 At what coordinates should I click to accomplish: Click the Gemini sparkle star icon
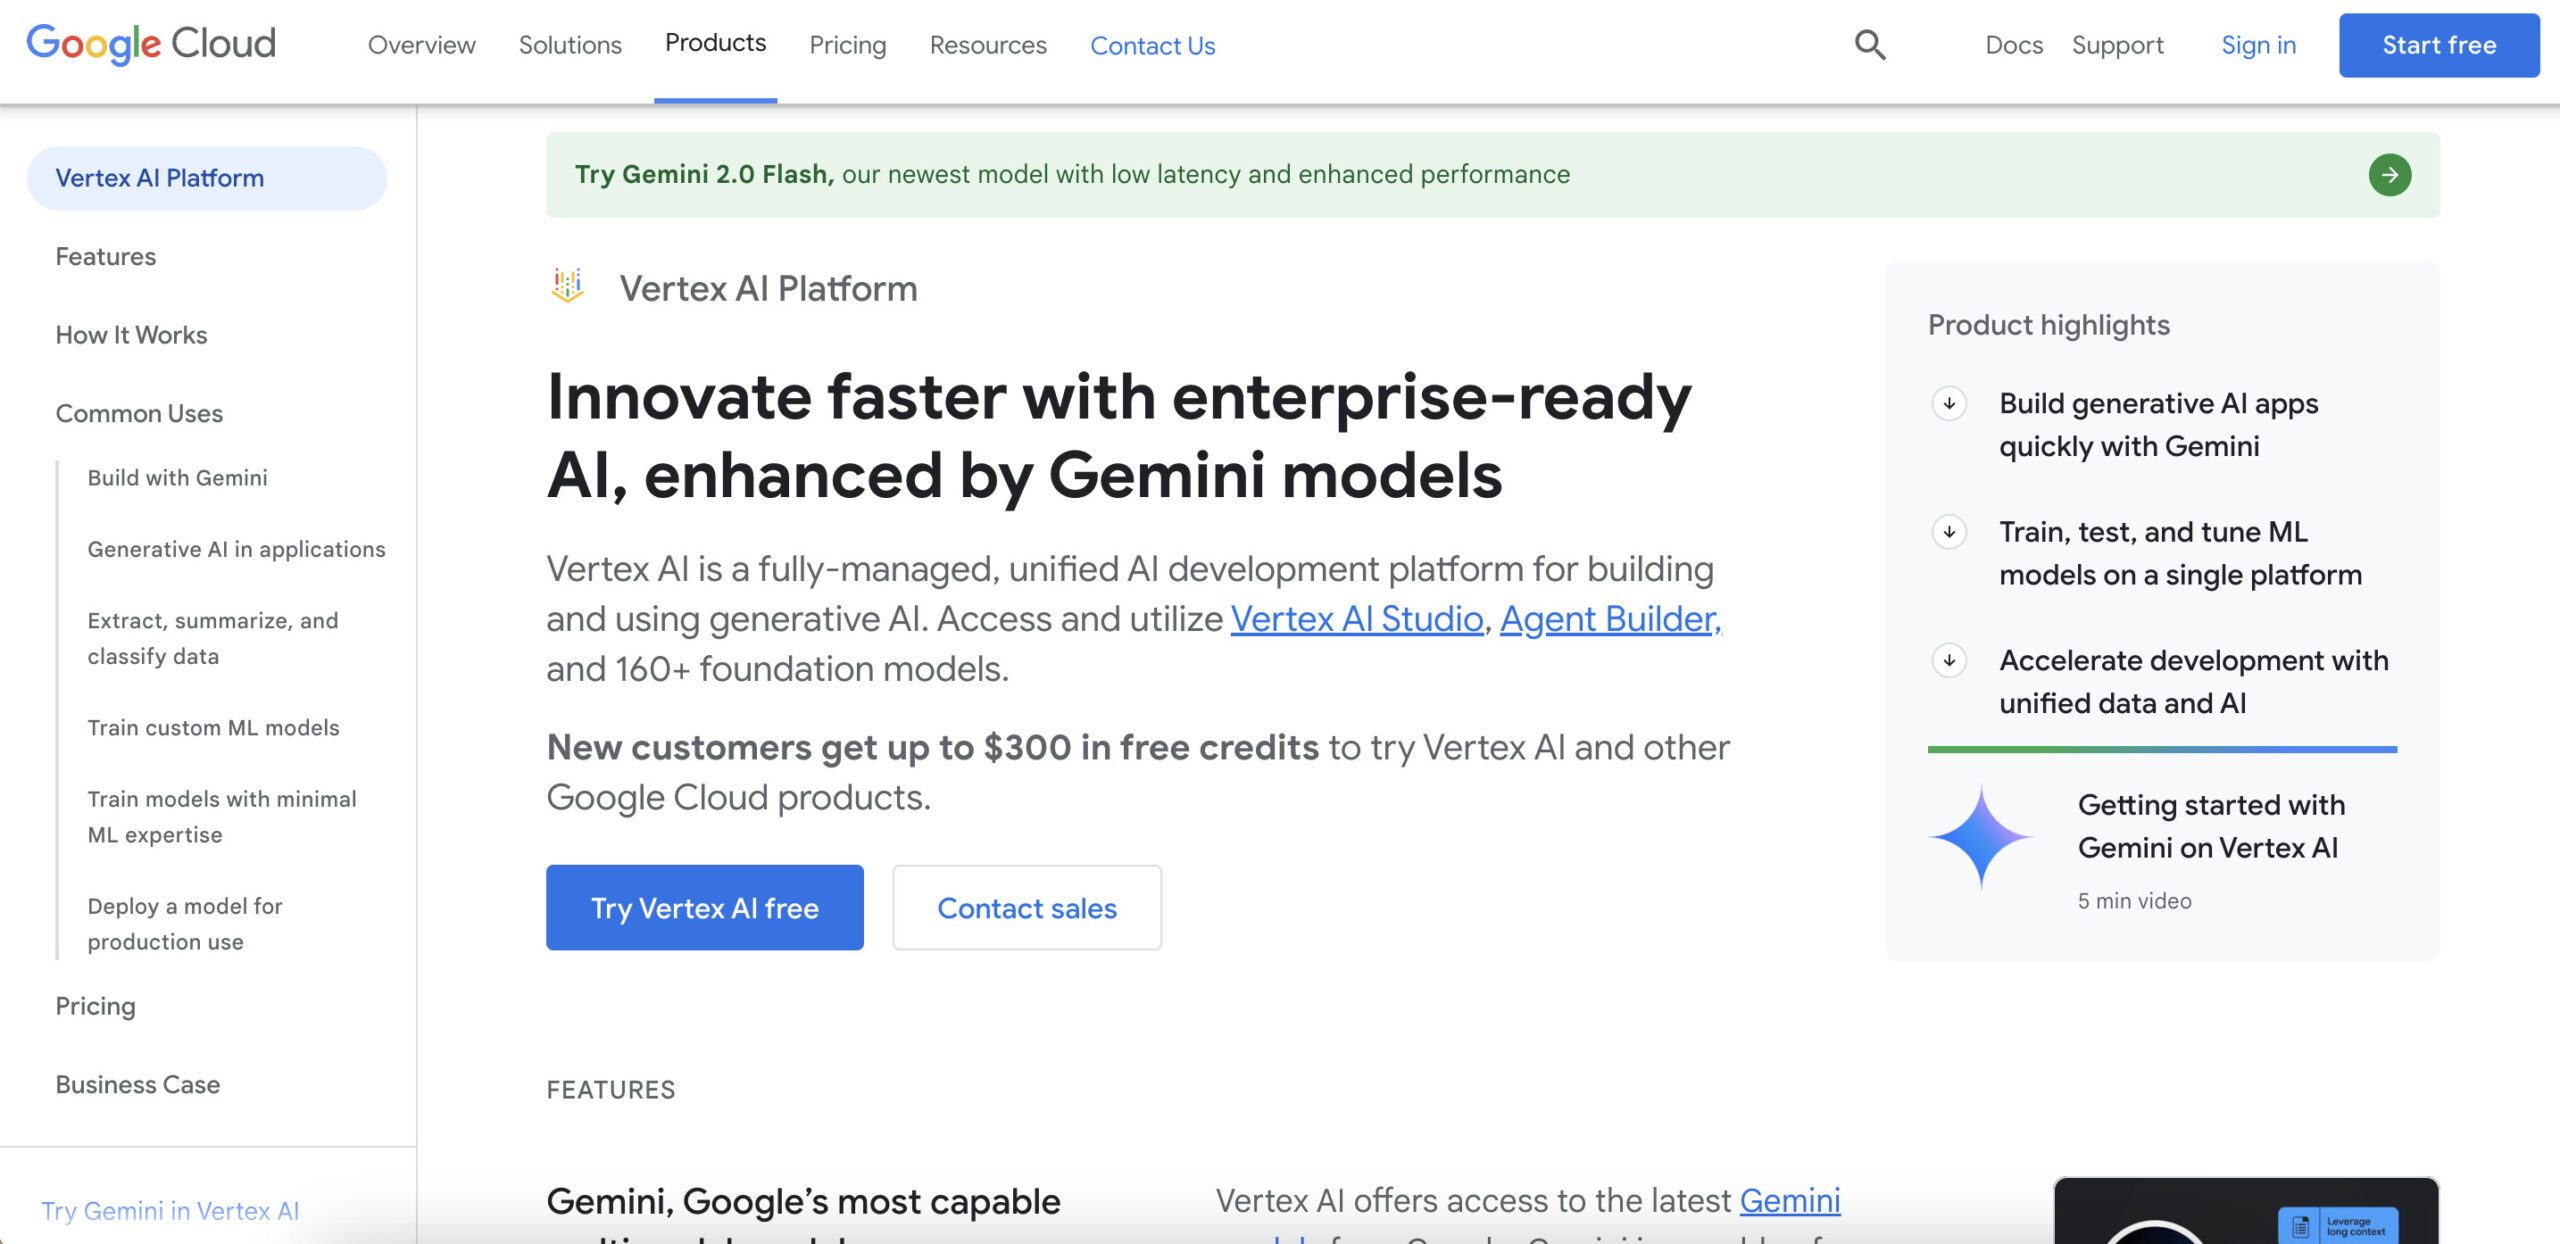pyautogui.click(x=1981, y=837)
